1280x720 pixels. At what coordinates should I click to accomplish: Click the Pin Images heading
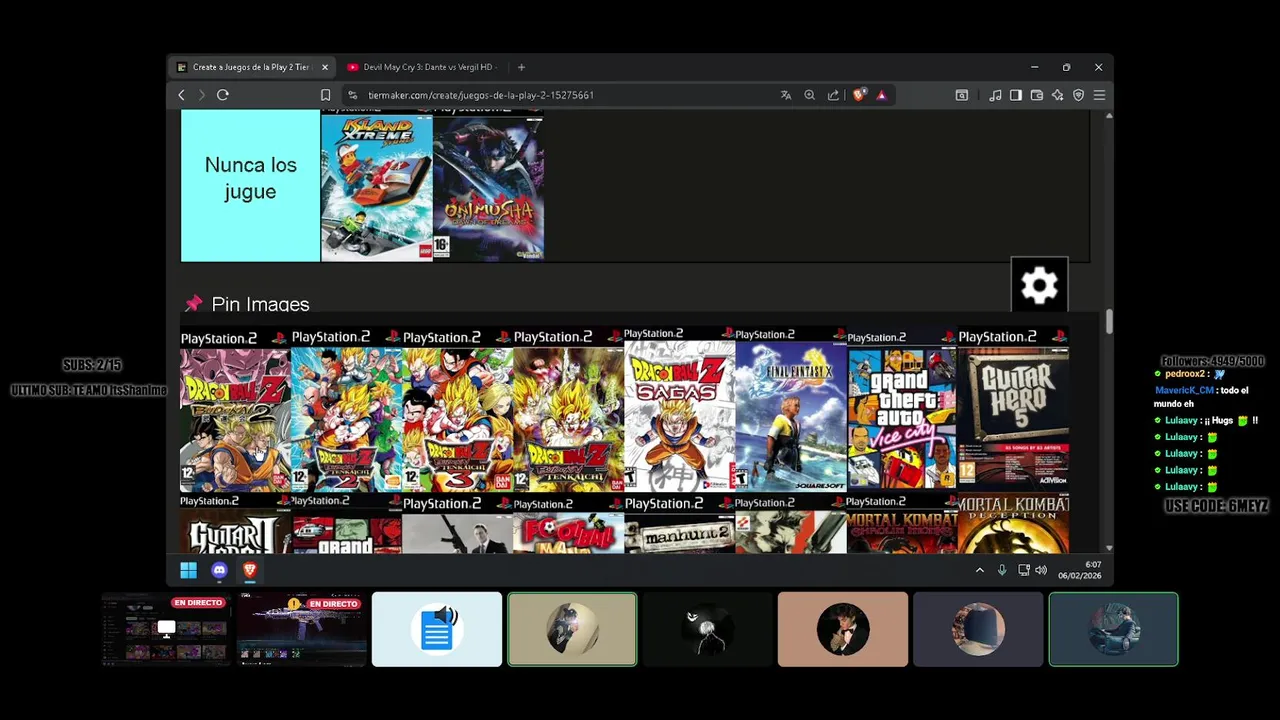pos(260,304)
